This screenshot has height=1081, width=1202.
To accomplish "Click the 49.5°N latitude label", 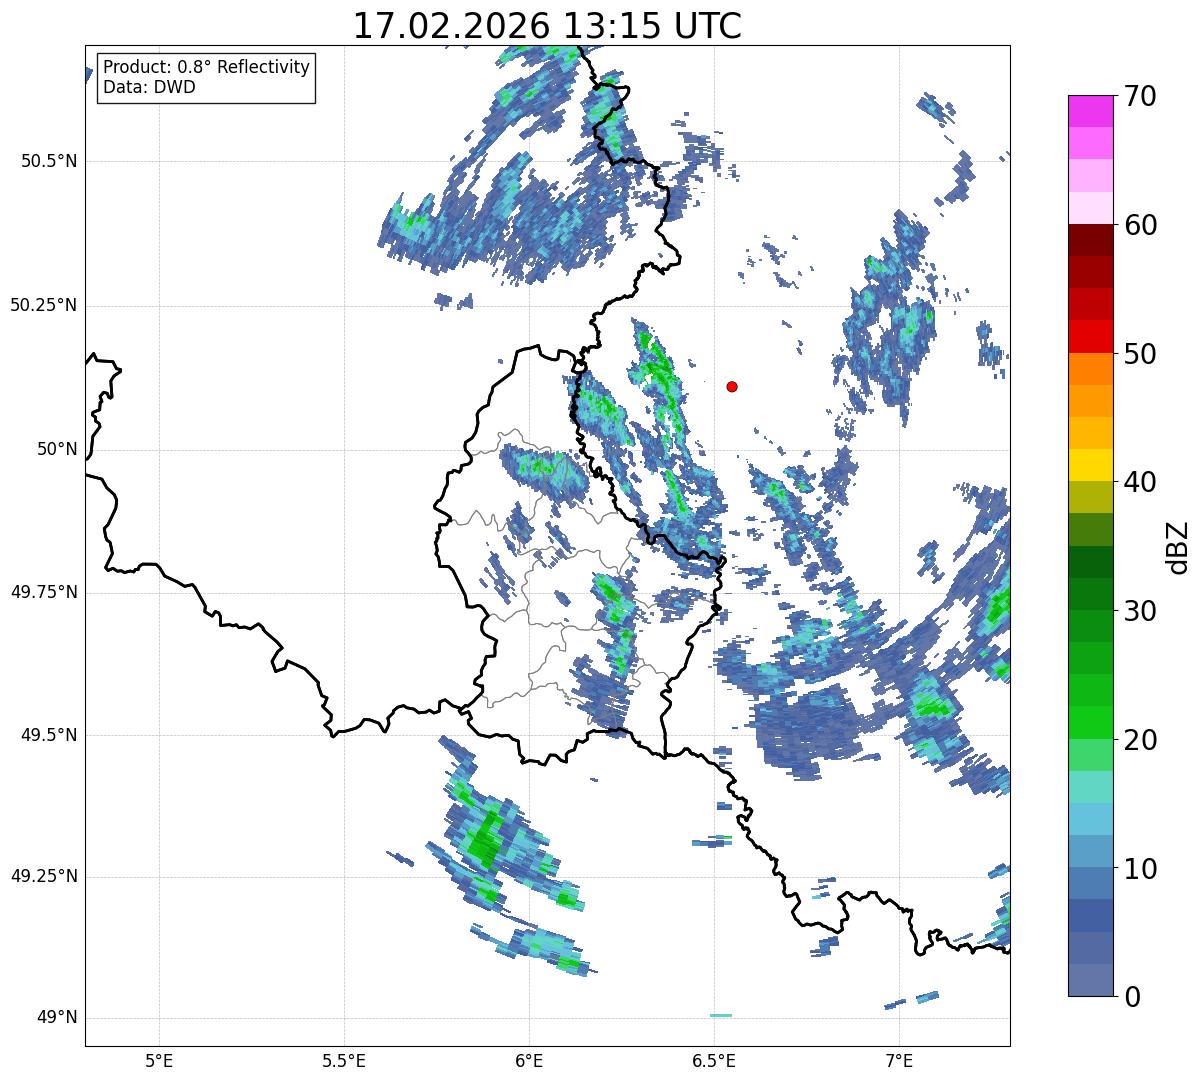I will [49, 735].
